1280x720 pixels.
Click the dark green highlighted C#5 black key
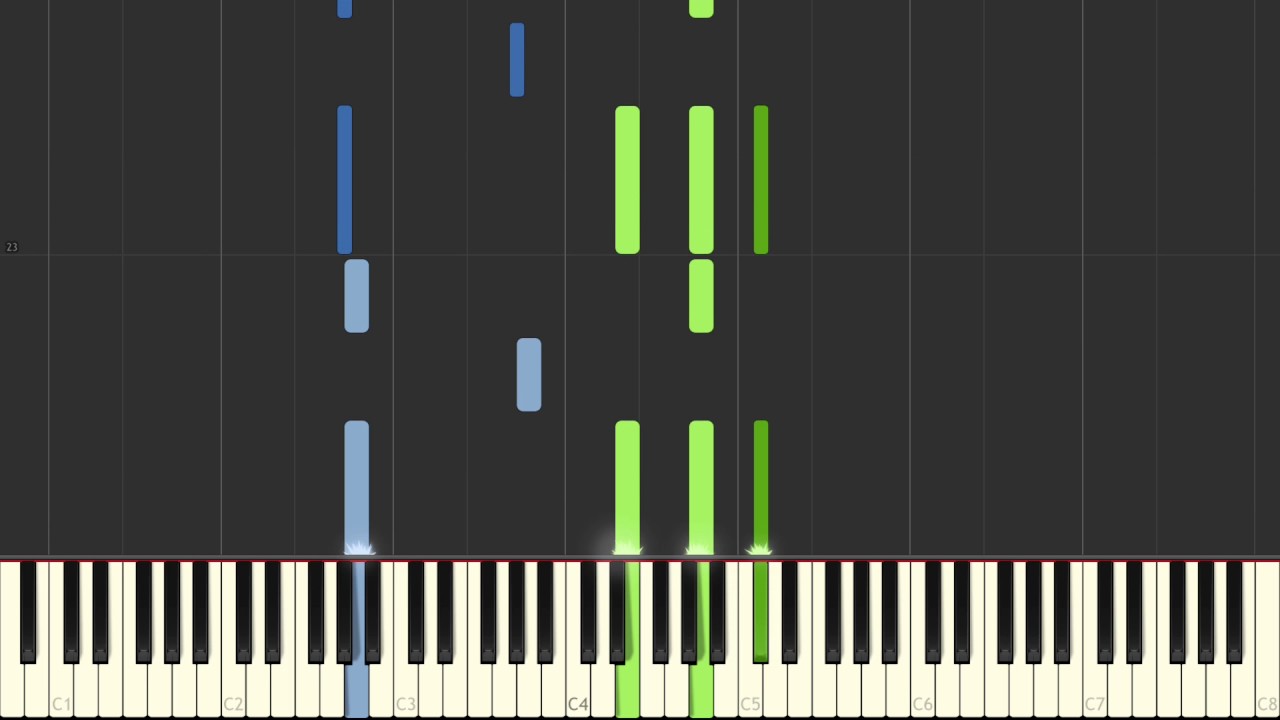click(761, 610)
